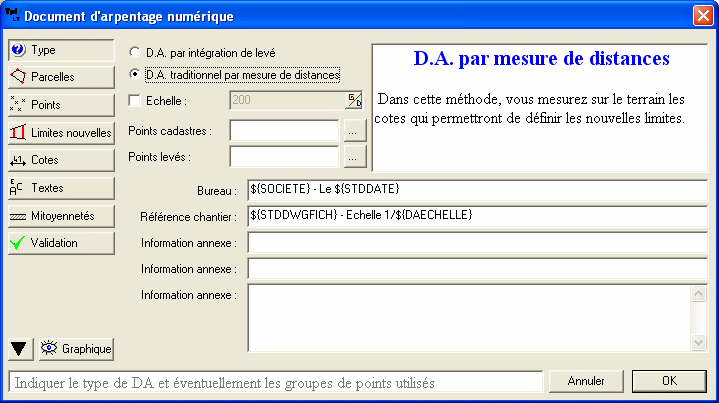Select D.A. traditionnel par mesure de distances
719x403 pixels.
pyautogui.click(x=136, y=75)
